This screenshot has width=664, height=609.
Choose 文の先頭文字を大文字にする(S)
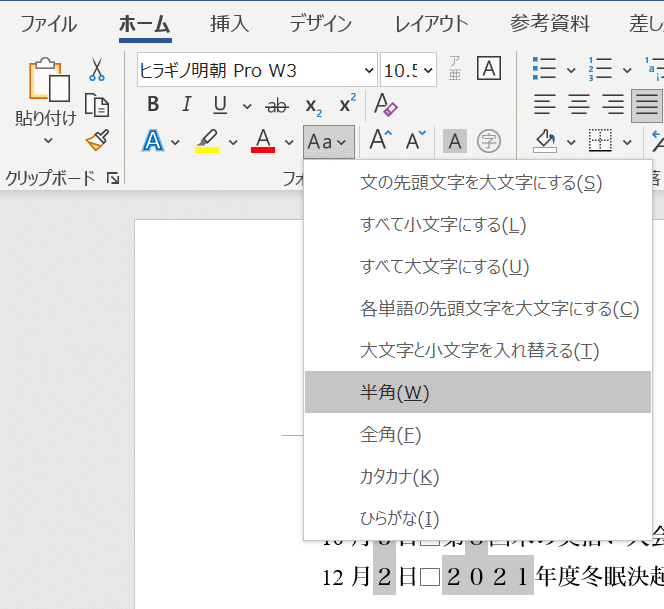click(x=478, y=183)
